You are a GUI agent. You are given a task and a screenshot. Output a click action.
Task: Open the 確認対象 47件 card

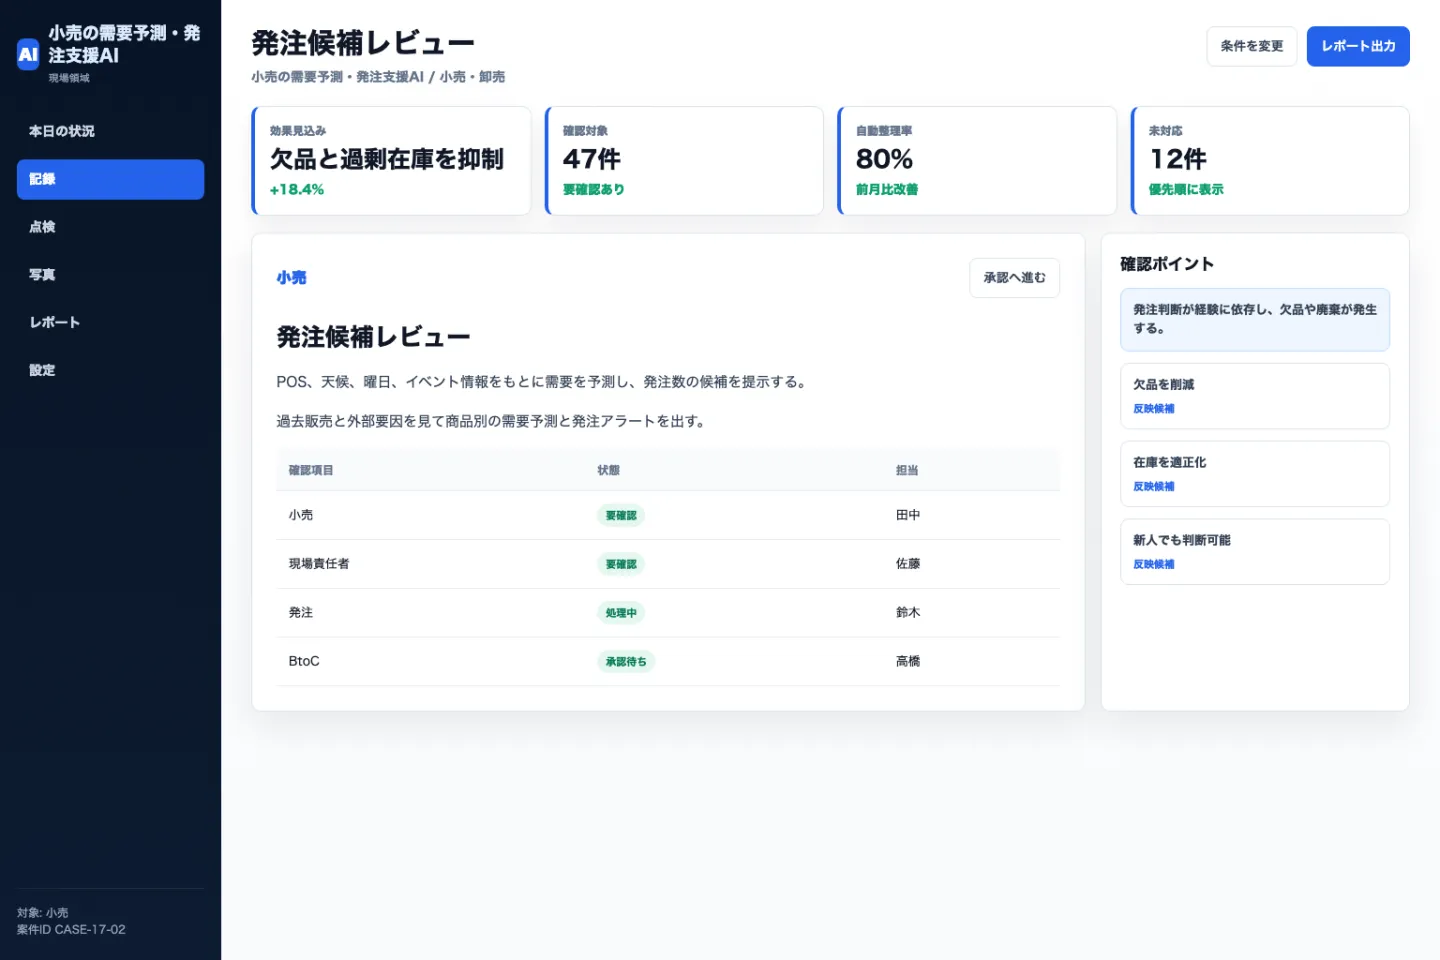click(x=684, y=160)
